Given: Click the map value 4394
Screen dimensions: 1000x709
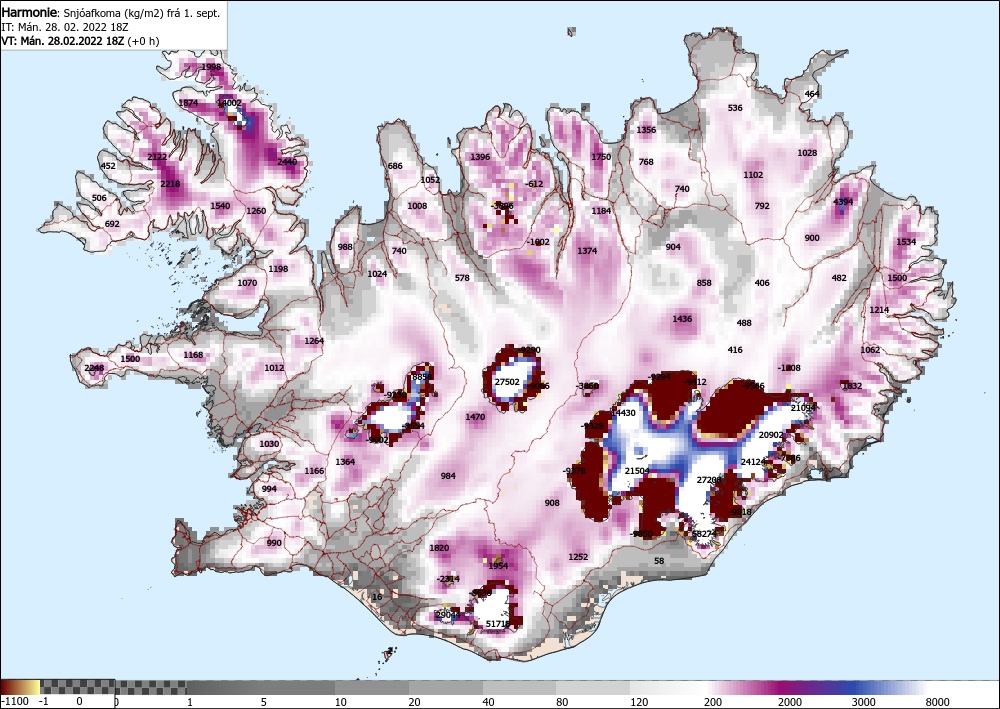Looking at the screenshot, I should click(843, 201).
